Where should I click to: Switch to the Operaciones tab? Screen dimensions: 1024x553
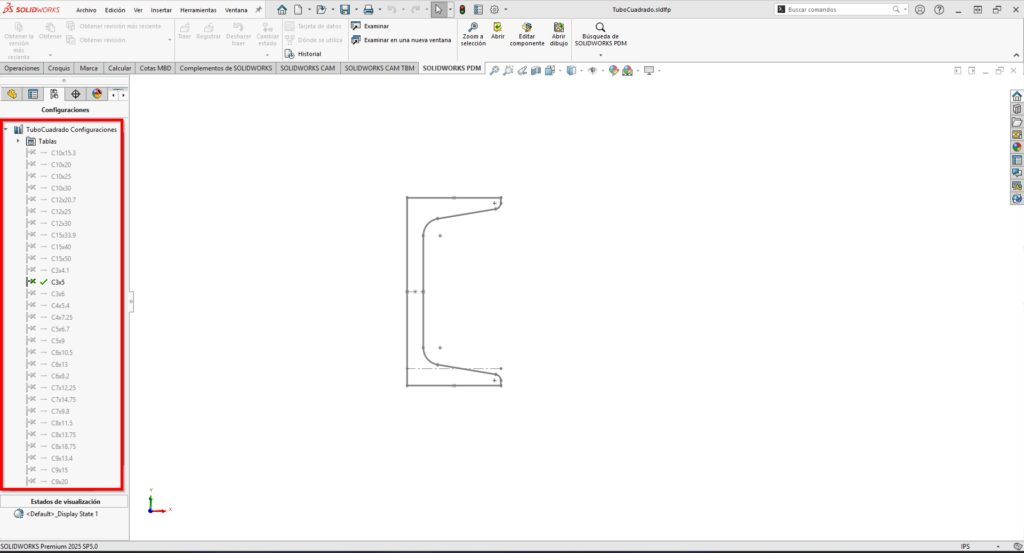(22, 68)
